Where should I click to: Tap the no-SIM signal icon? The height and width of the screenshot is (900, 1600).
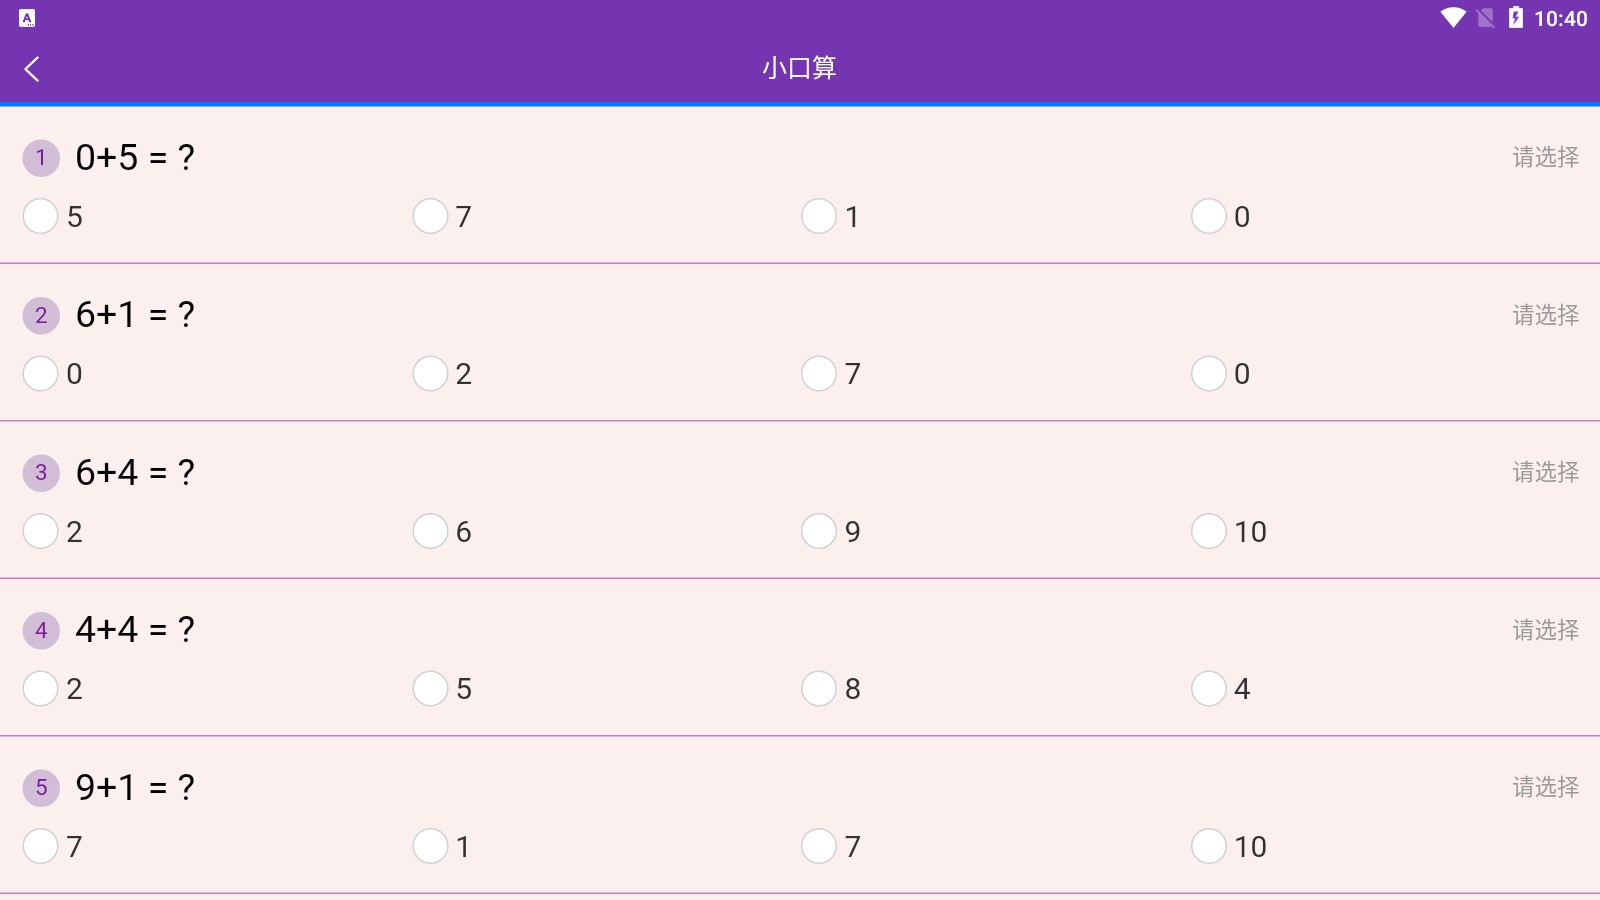tap(1486, 18)
